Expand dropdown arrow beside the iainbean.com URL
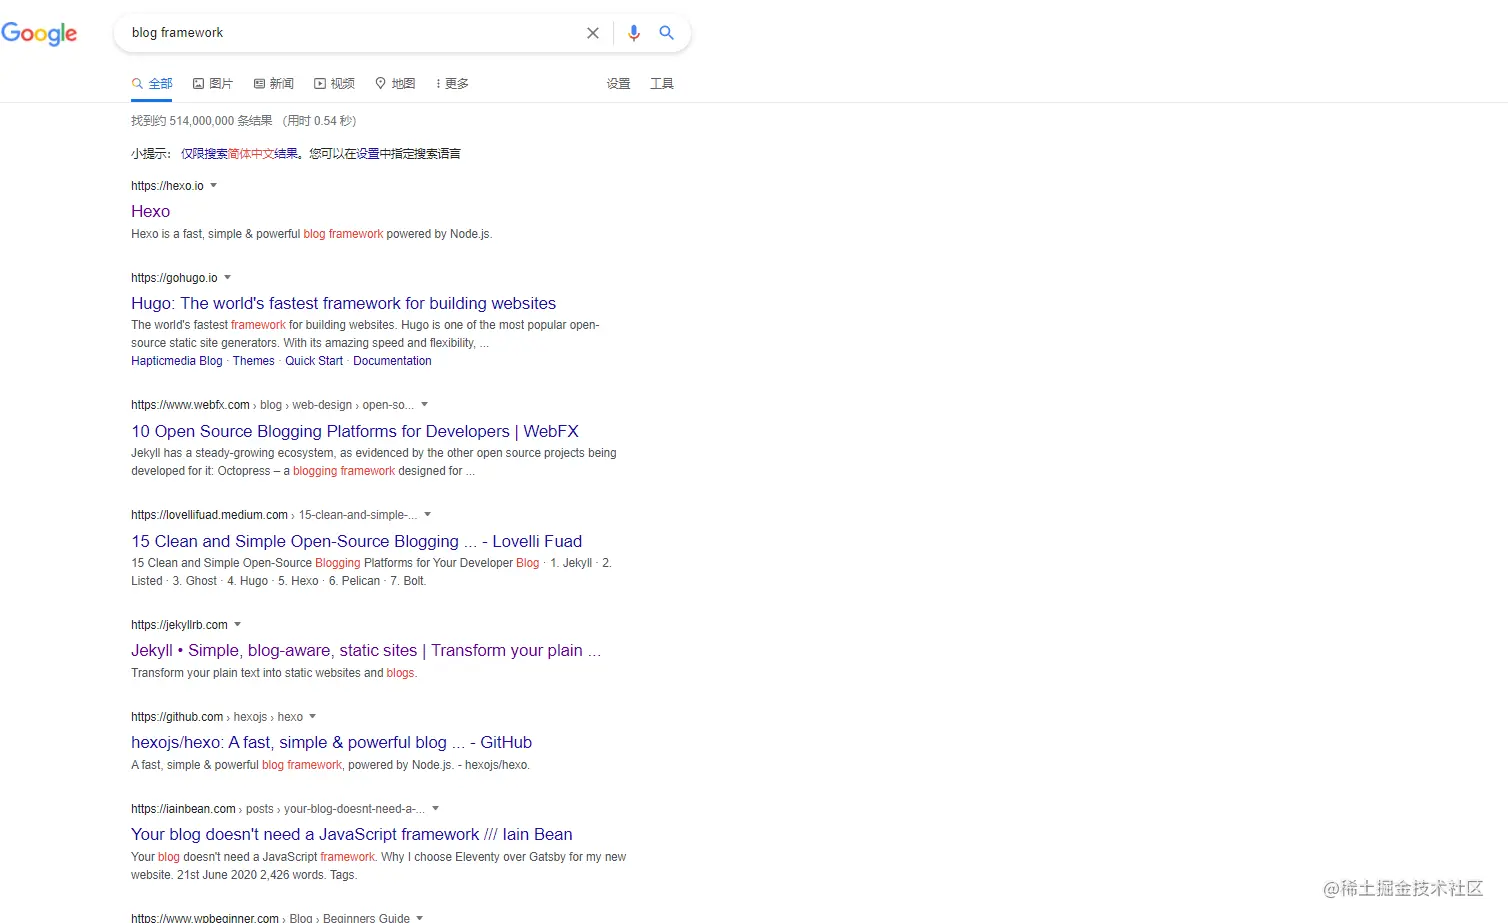This screenshot has width=1508, height=923. 436,808
